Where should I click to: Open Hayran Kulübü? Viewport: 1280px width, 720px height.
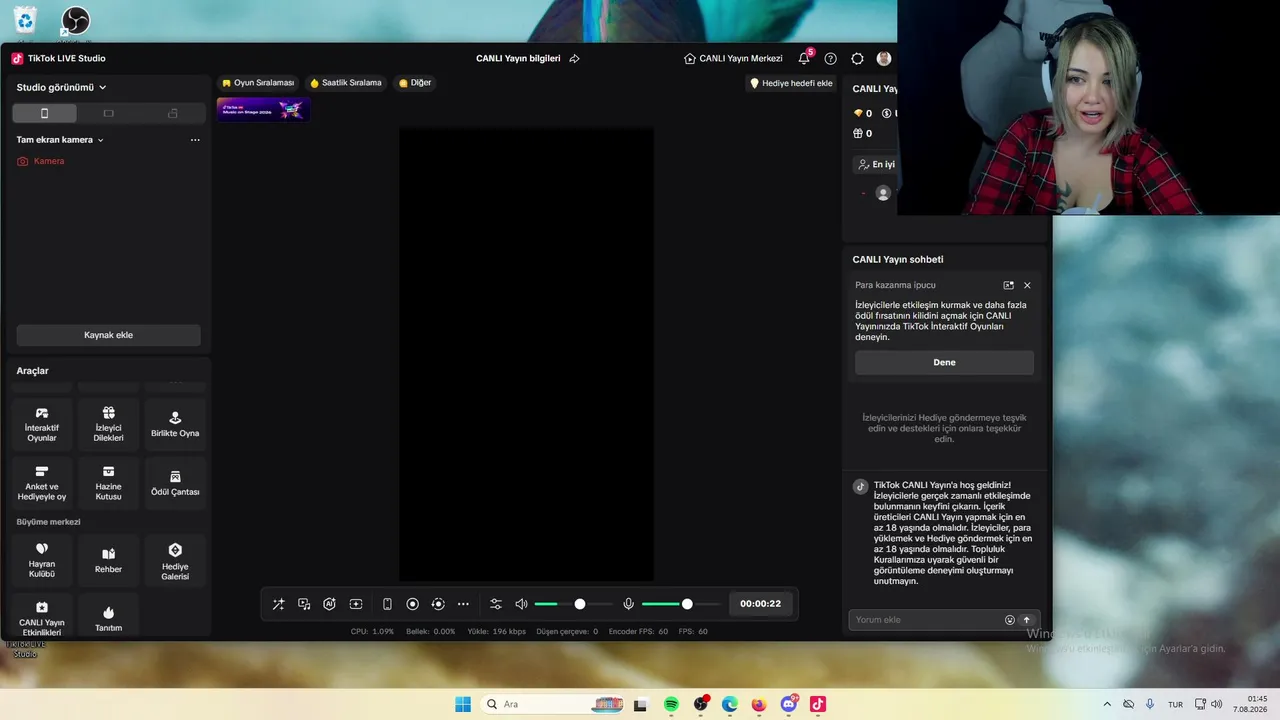pos(42,560)
